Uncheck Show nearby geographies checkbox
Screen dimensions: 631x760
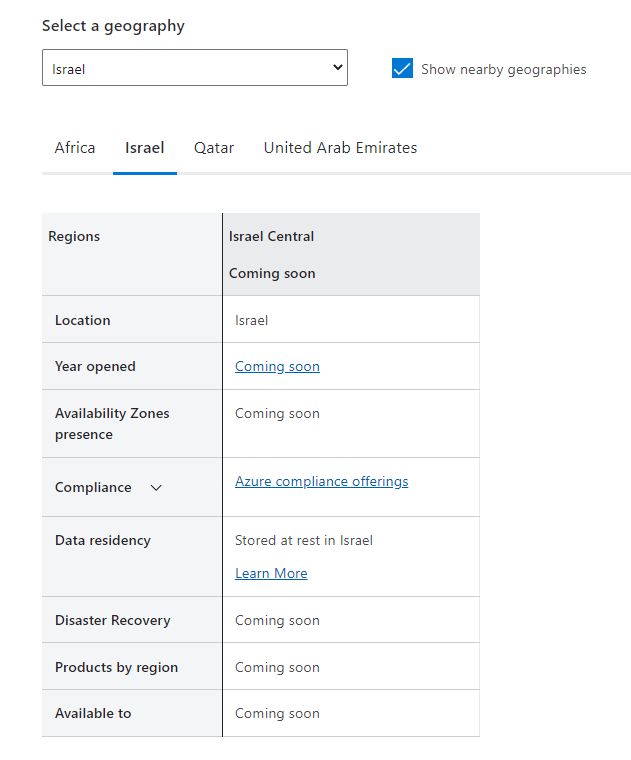402,68
